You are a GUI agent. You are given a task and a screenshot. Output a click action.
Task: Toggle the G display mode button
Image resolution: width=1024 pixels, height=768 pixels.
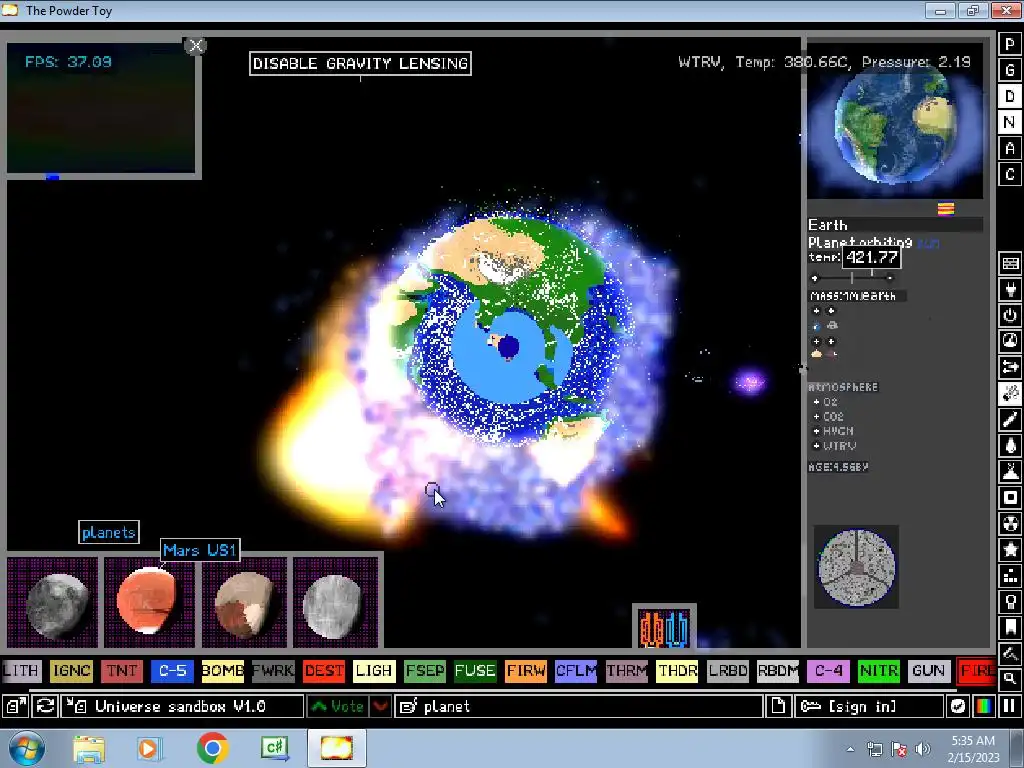click(1010, 70)
